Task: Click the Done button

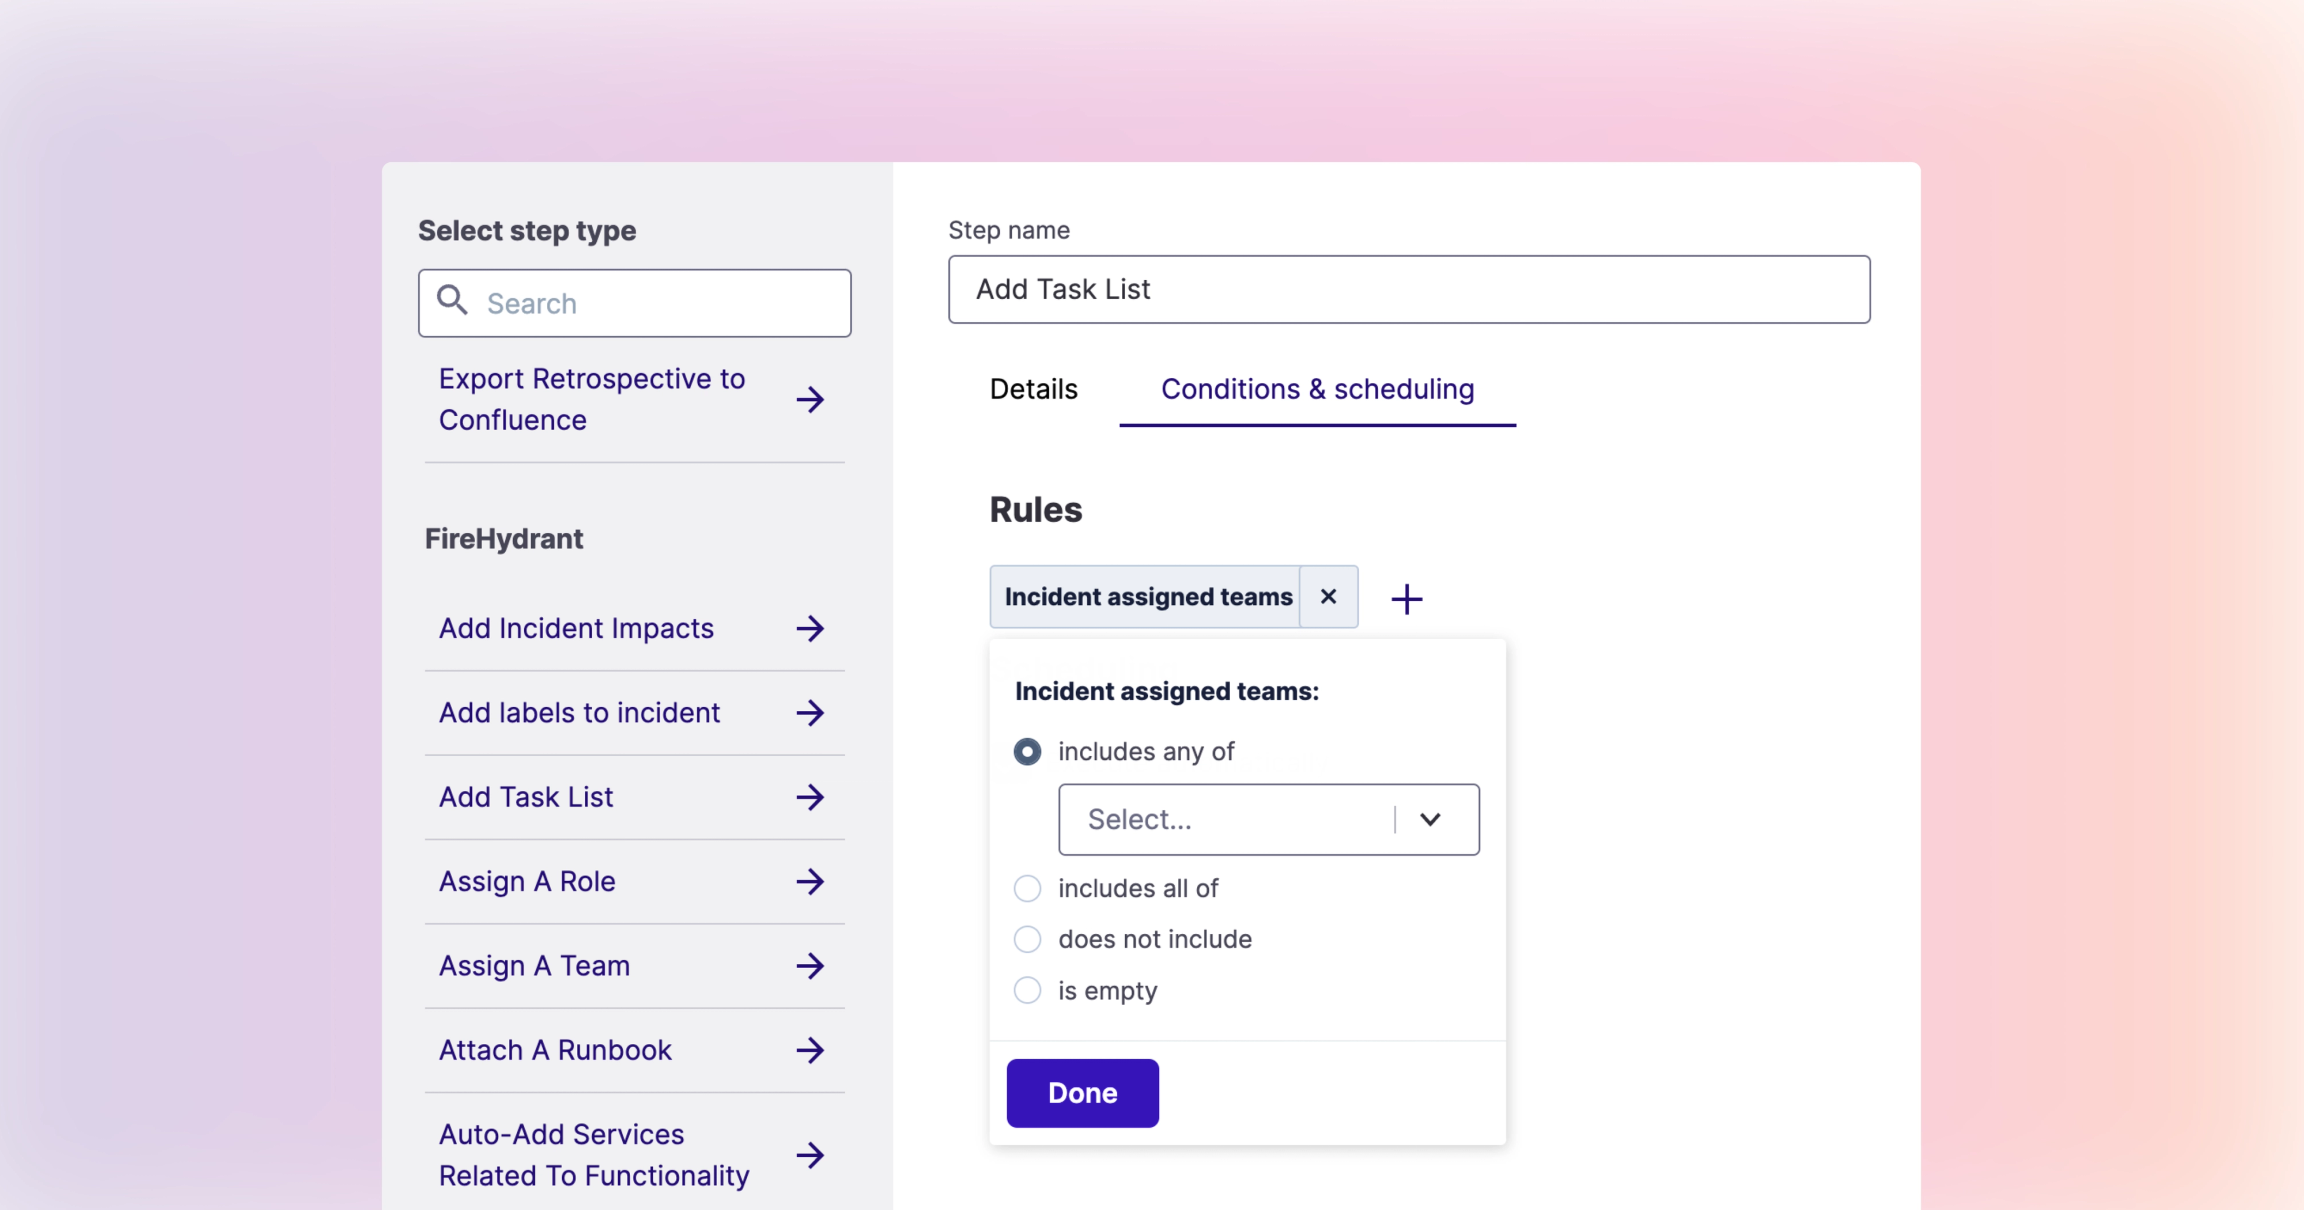Action: (x=1082, y=1093)
